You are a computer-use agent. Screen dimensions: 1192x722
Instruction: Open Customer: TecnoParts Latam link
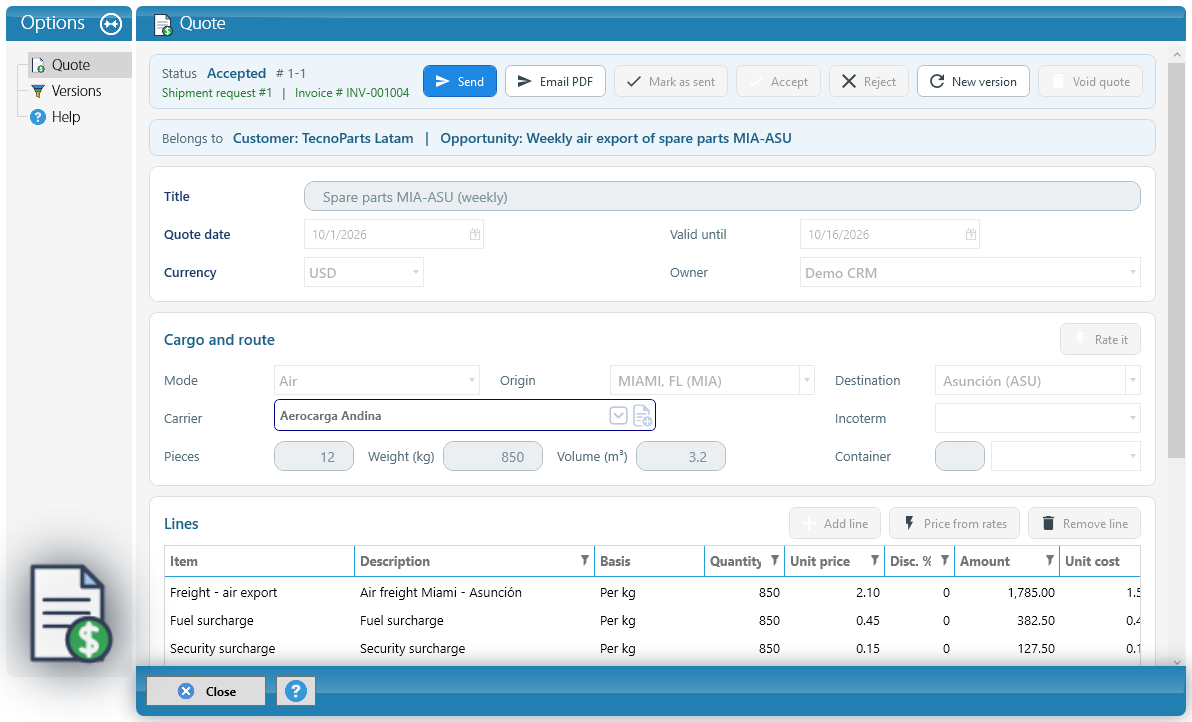point(323,138)
